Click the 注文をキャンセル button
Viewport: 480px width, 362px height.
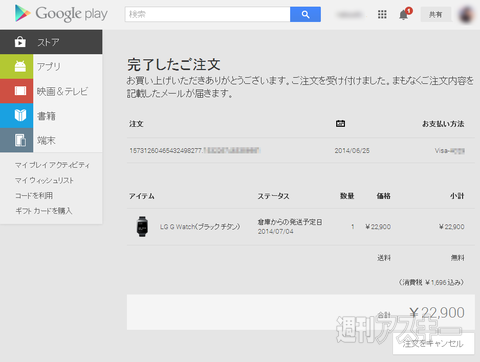pyautogui.click(x=433, y=344)
